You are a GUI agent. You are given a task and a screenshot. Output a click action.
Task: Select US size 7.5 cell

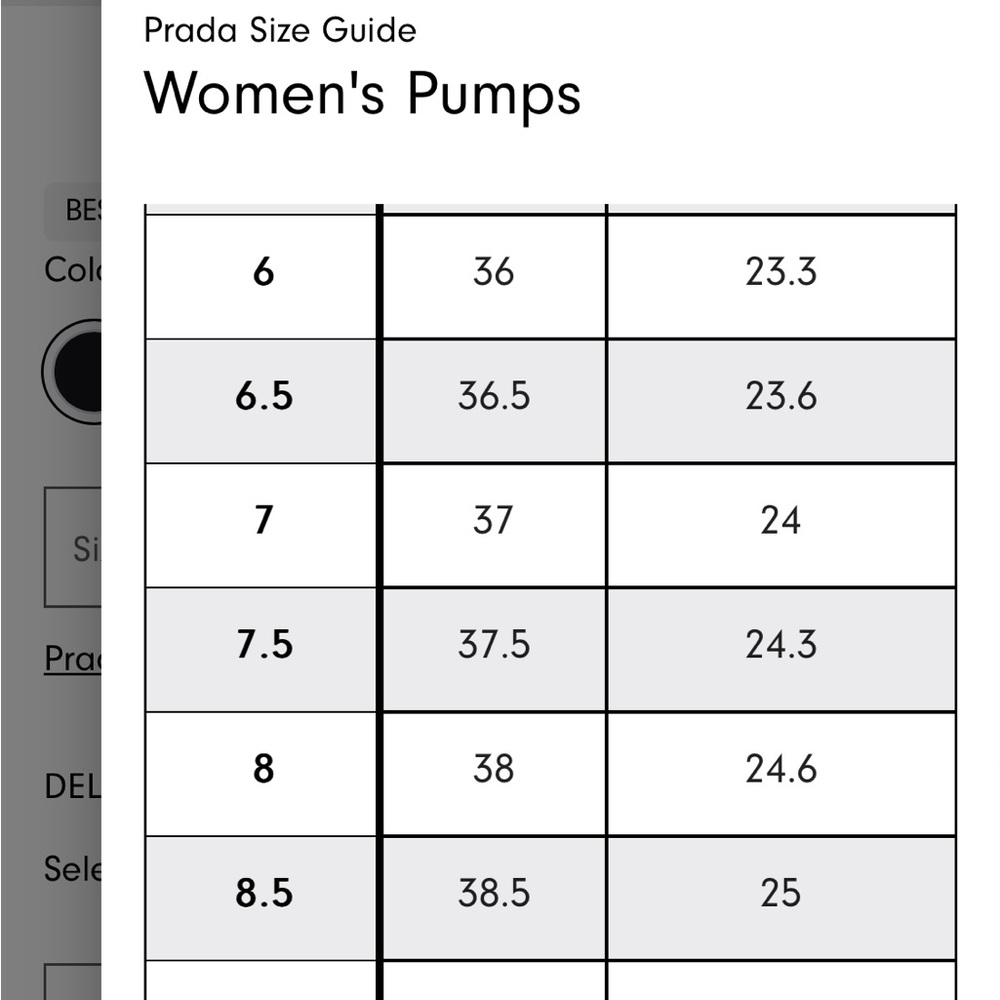261,649
